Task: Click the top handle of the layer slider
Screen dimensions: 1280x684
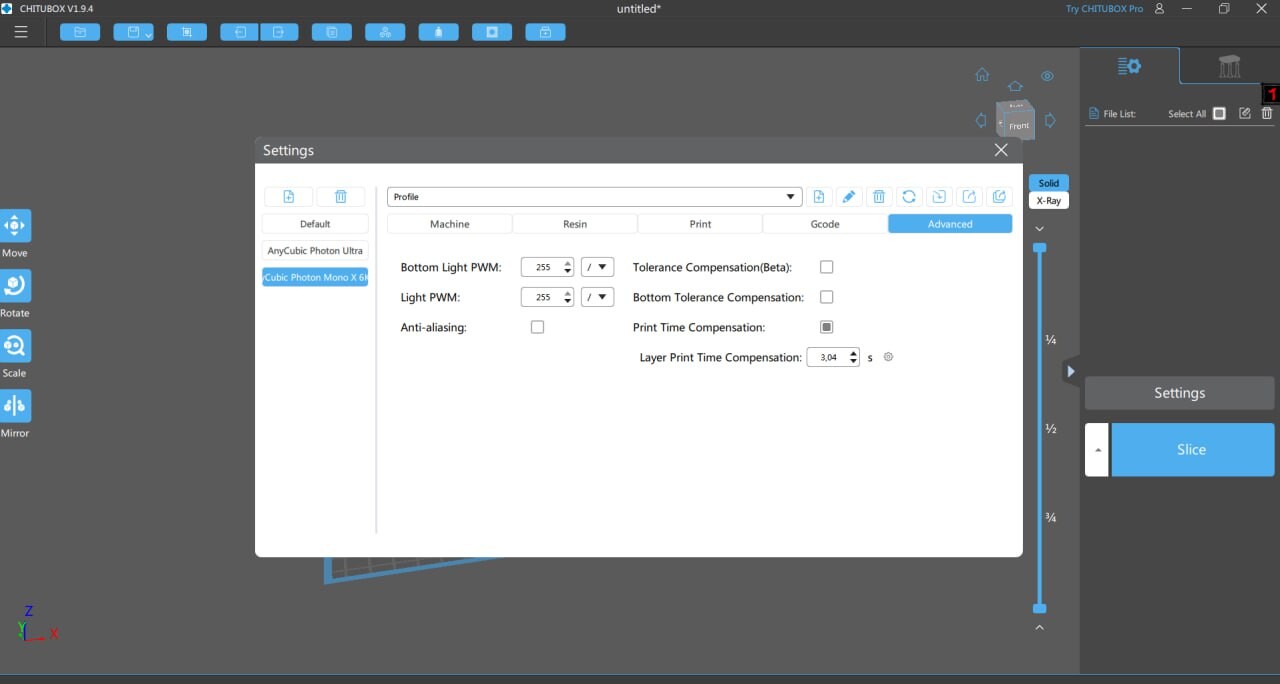Action: tap(1039, 247)
